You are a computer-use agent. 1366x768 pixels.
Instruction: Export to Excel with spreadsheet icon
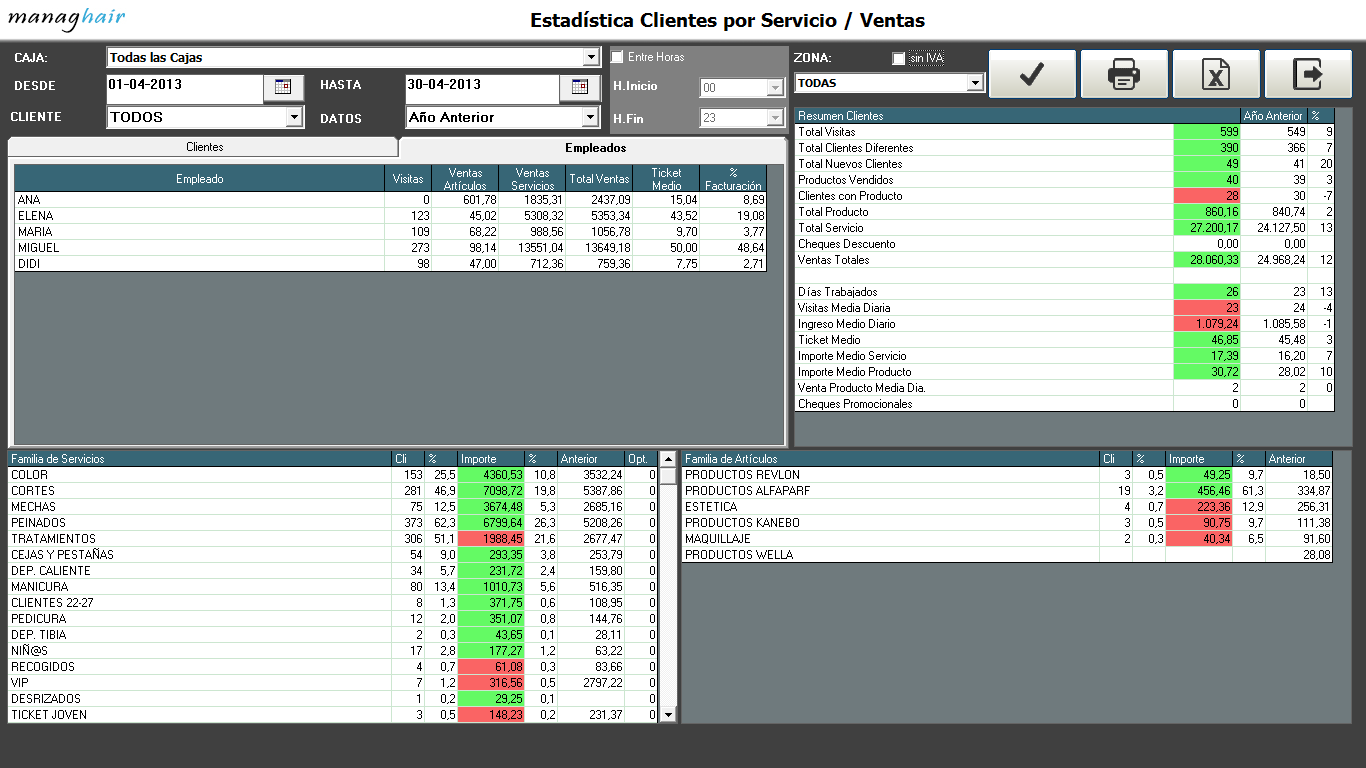tap(1216, 74)
